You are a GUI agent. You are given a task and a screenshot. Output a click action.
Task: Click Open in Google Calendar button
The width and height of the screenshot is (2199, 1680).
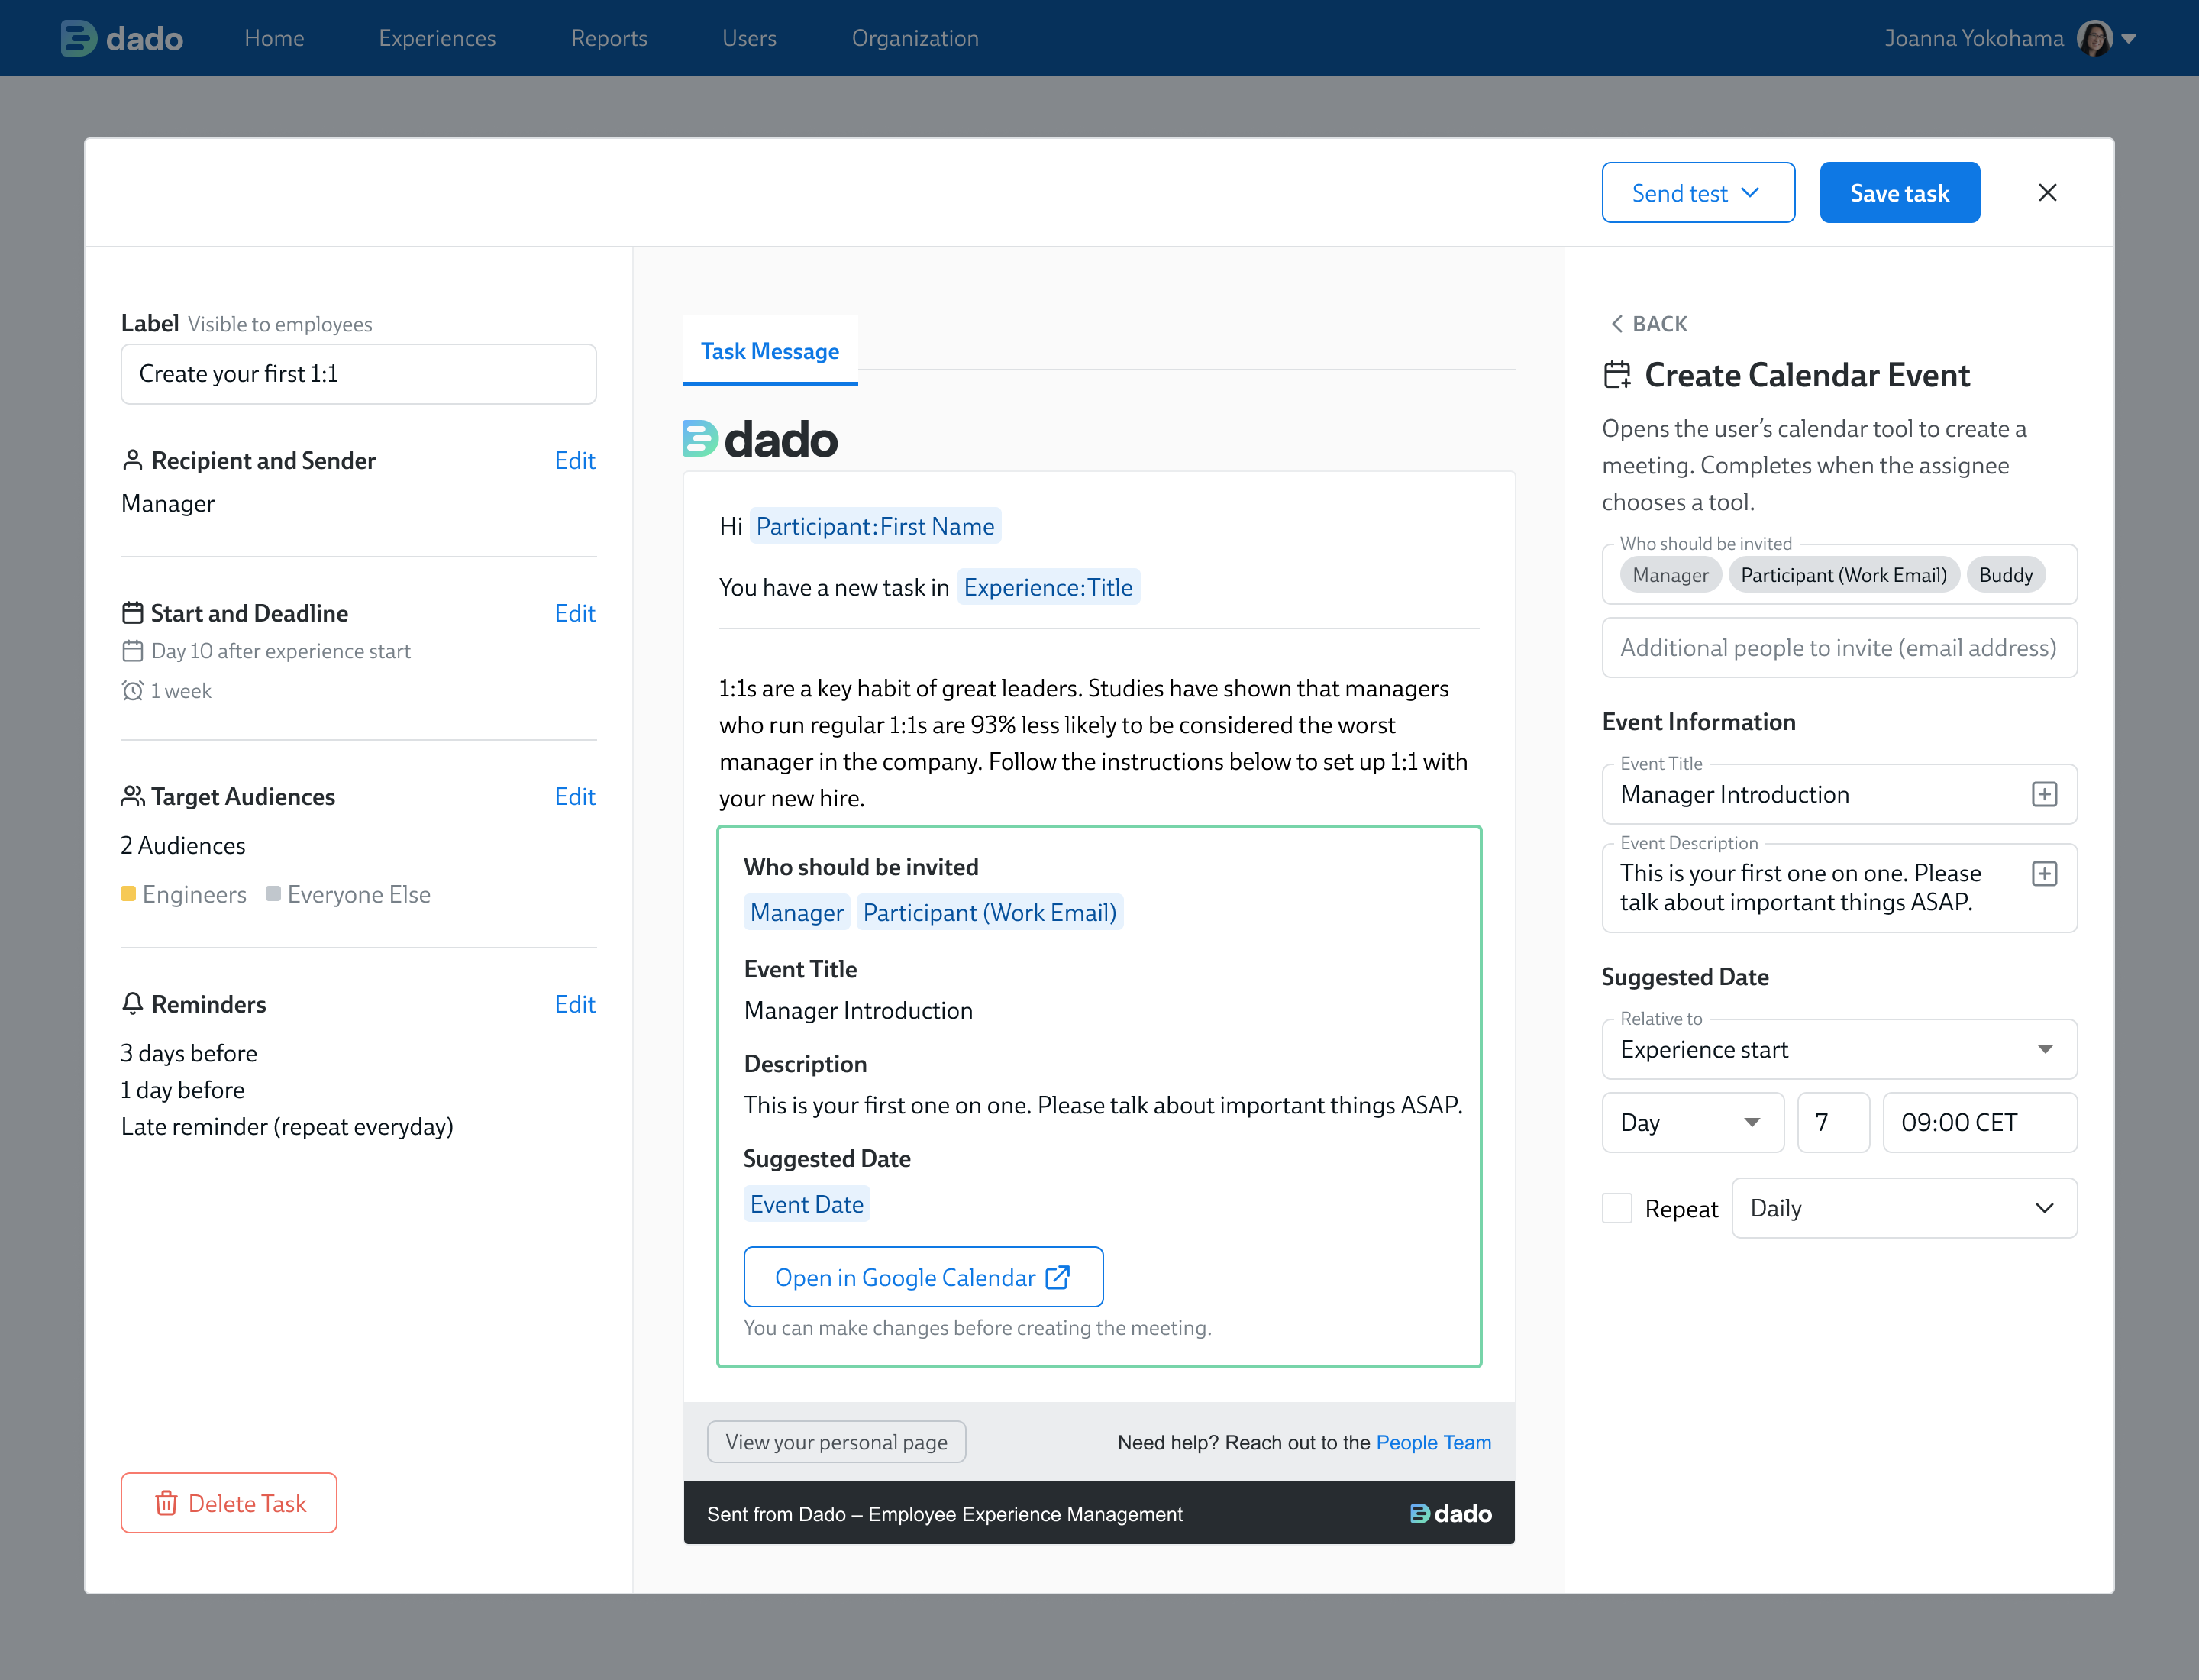point(923,1277)
